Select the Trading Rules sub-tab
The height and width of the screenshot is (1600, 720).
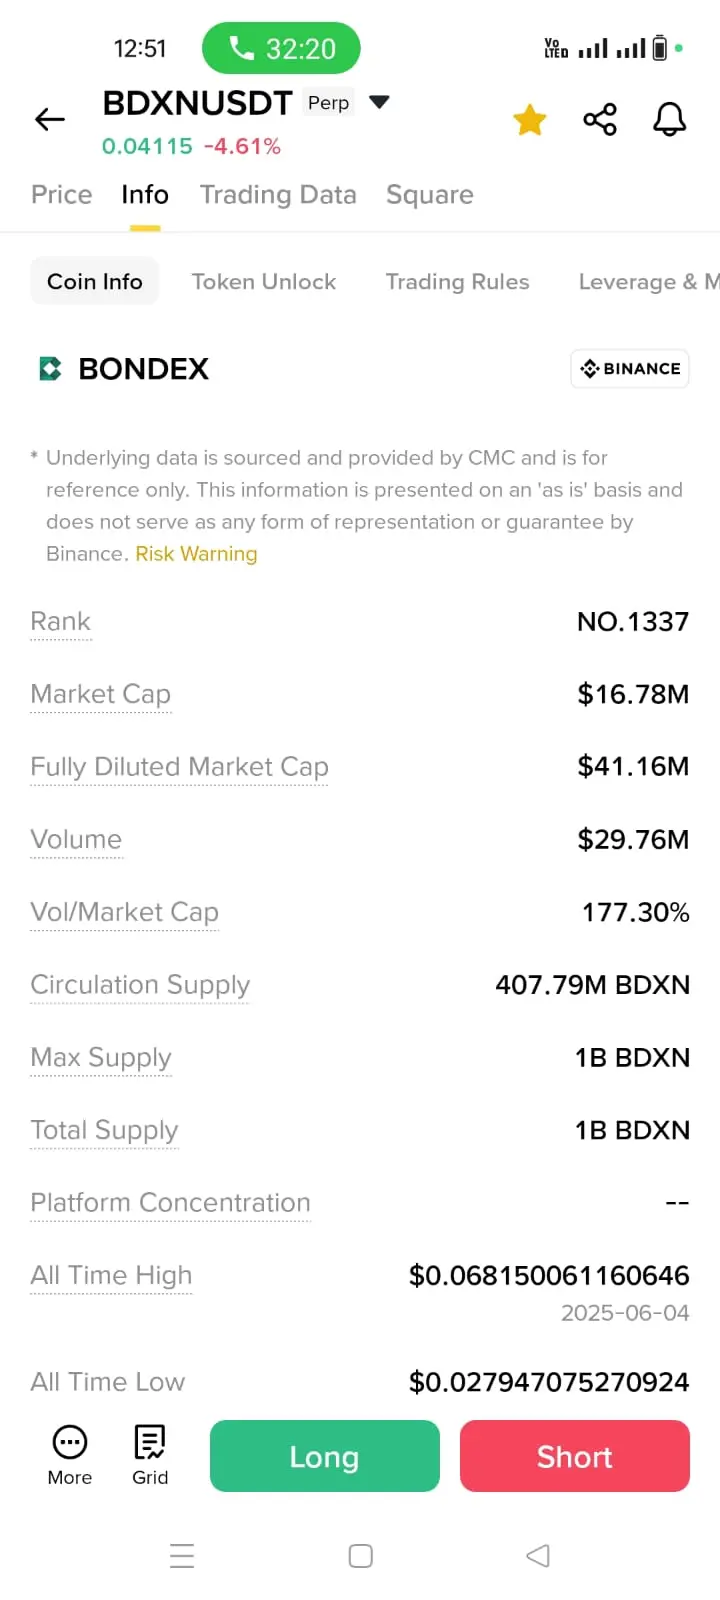[x=458, y=282]
